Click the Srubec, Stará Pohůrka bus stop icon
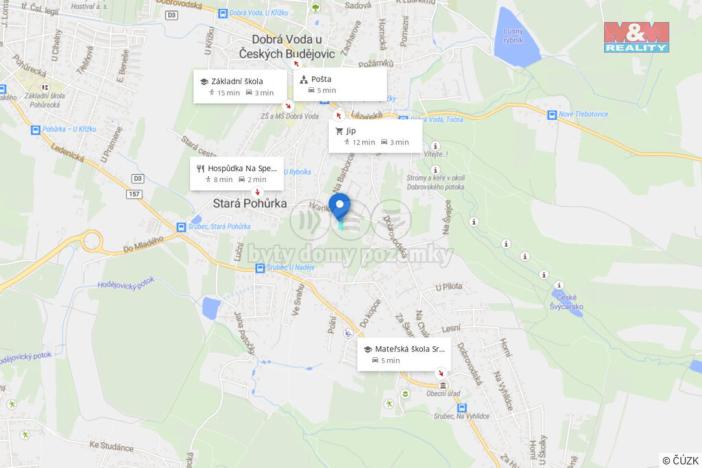This screenshot has height=468, width=702. tap(181, 227)
